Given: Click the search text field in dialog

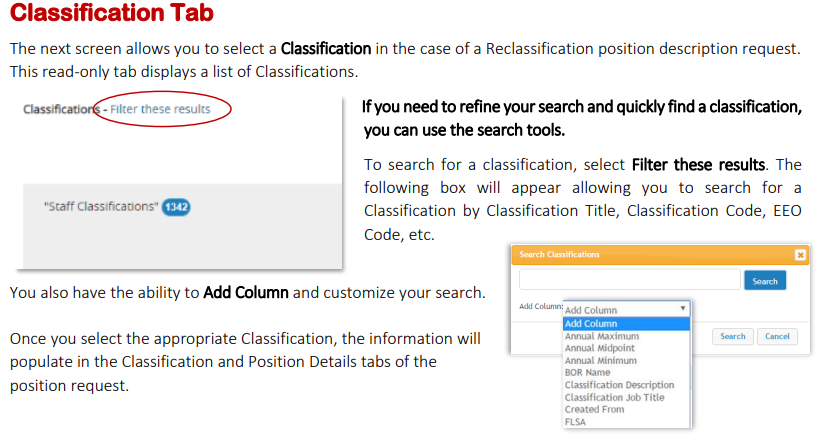Looking at the screenshot, I should coord(629,280).
